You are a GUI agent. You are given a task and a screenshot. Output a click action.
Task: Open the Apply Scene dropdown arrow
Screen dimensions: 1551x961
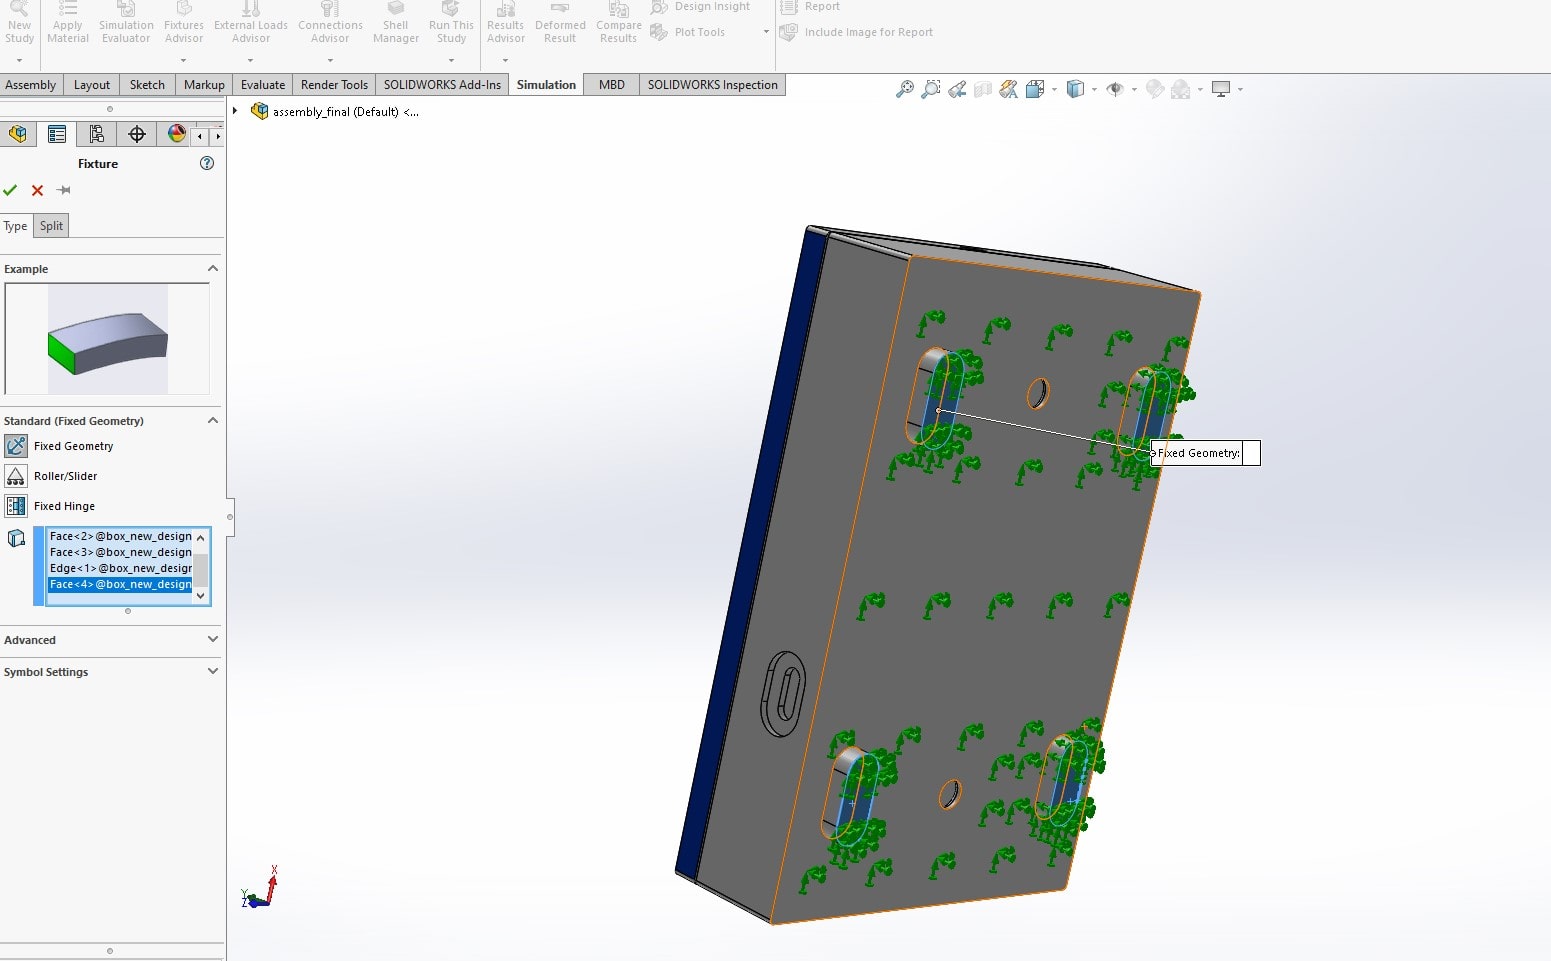(x=1200, y=90)
